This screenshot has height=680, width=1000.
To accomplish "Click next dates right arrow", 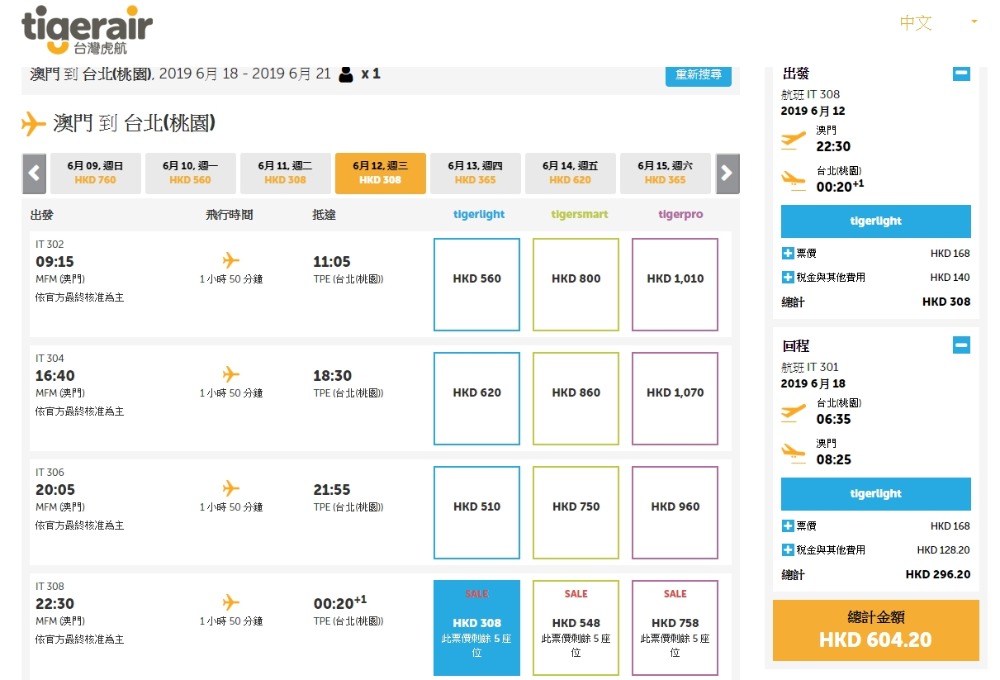I will pyautogui.click(x=727, y=173).
